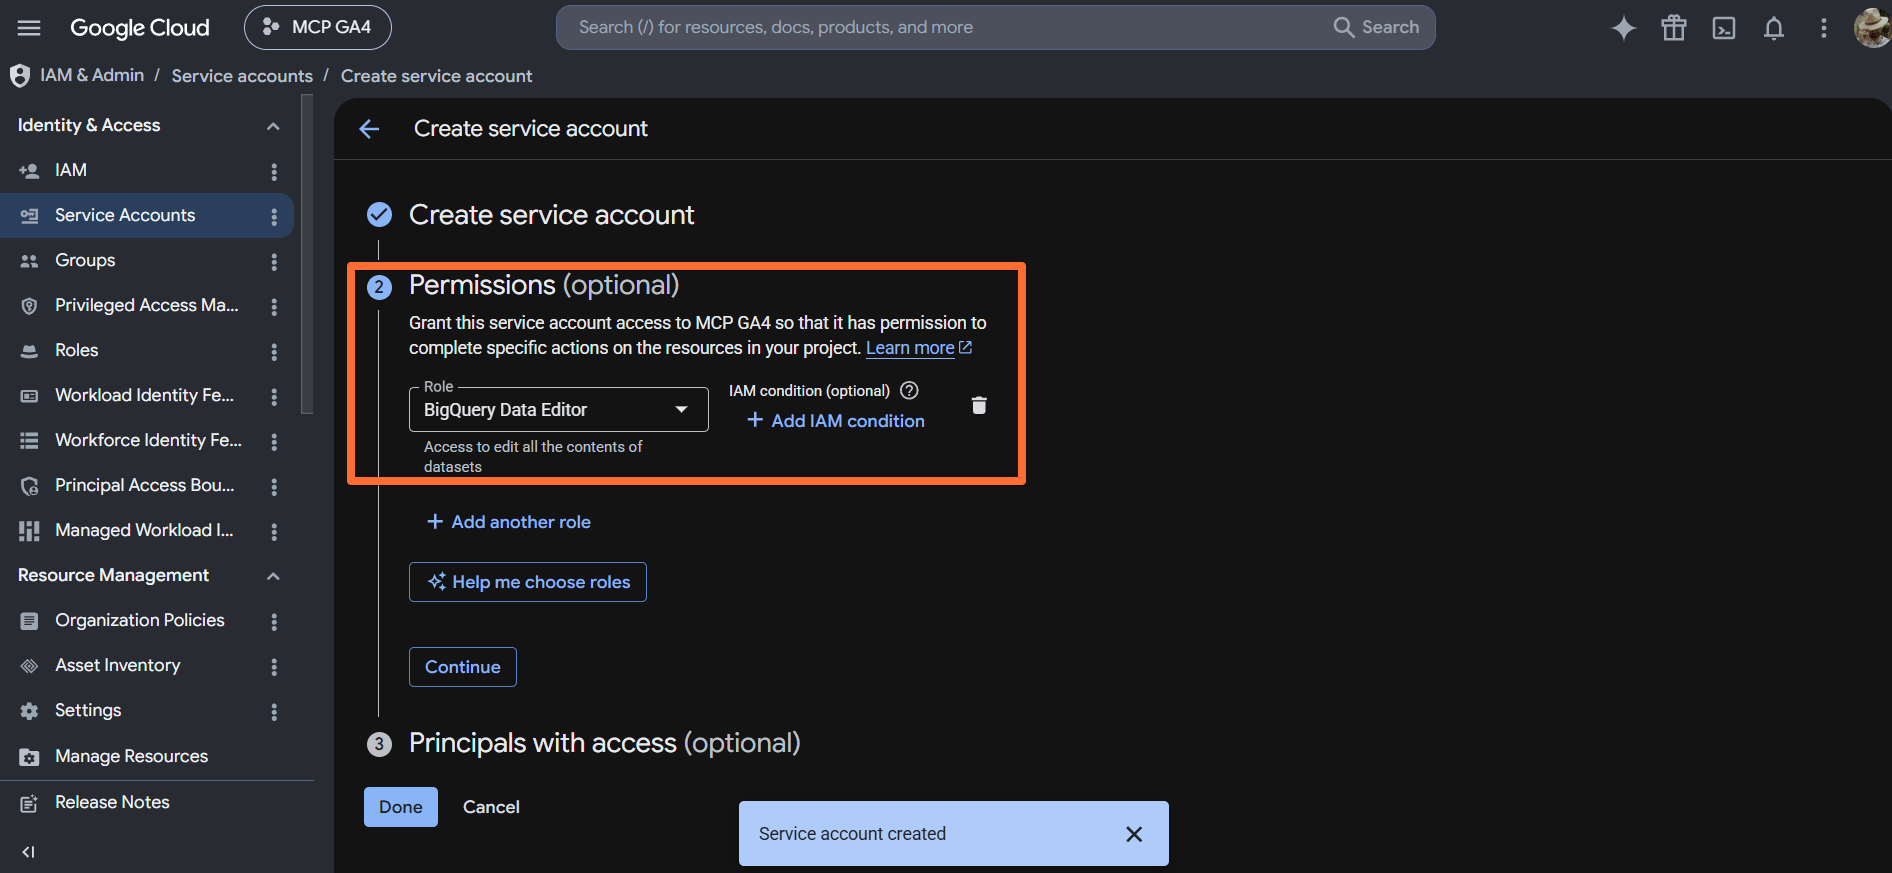Open more options for Groups item

coord(274,262)
